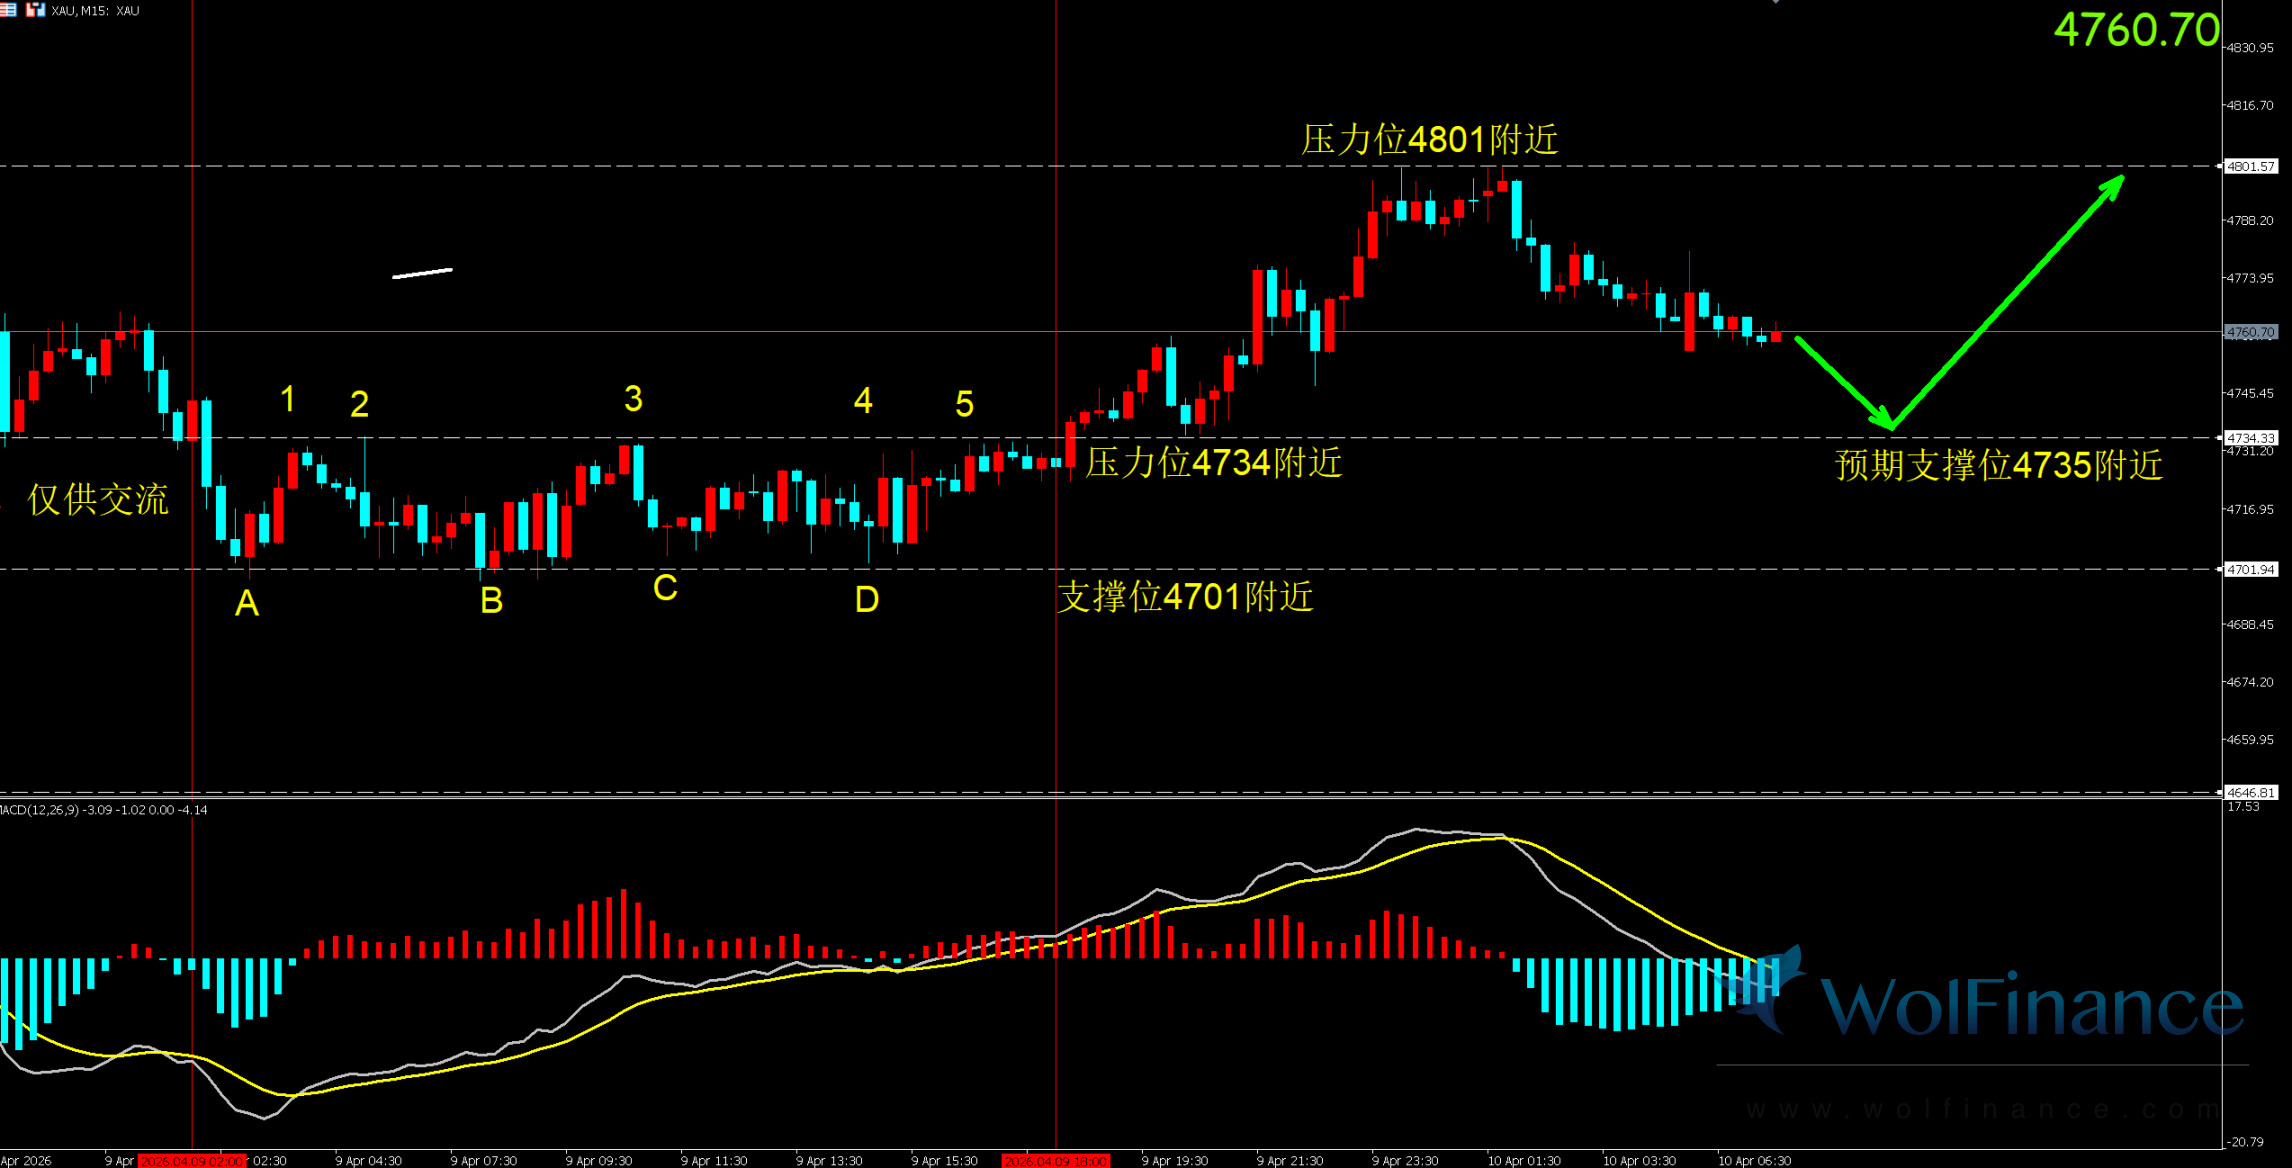Image resolution: width=2292 pixels, height=1168 pixels.
Task: Click the 支撑位4701附近 text label
Action: coord(1185,597)
